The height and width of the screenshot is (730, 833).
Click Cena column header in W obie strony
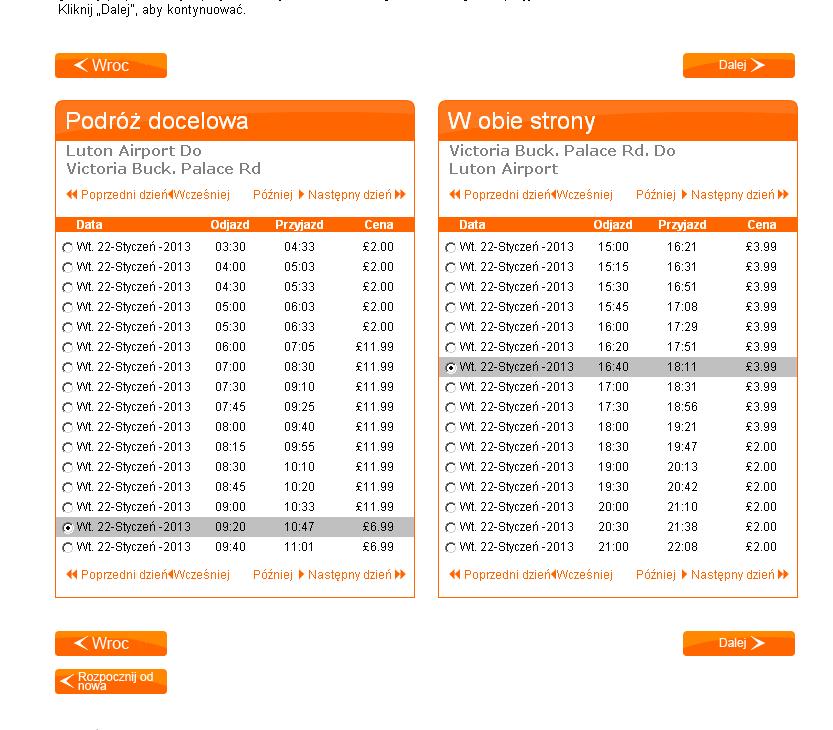762,225
